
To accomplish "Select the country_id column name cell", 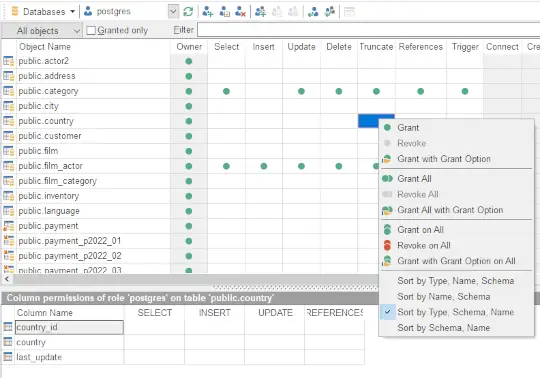I will click(69, 327).
